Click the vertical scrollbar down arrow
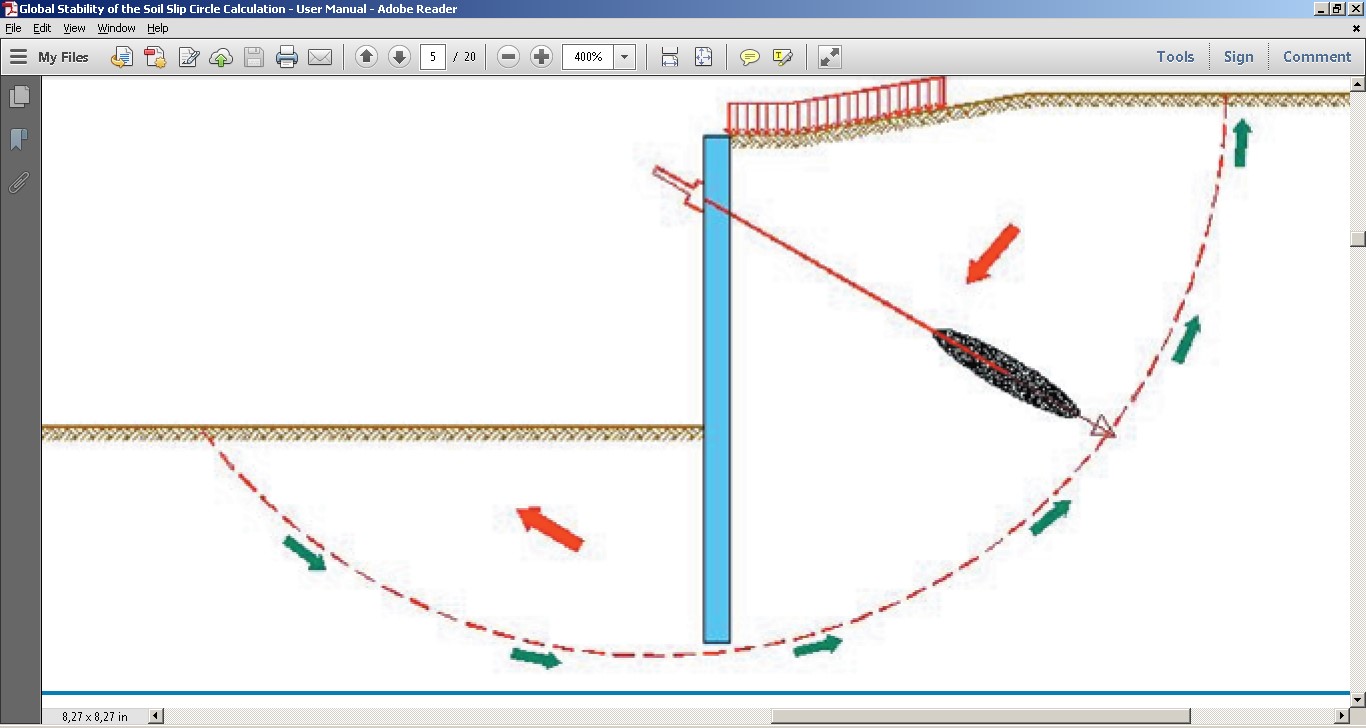 (1357, 699)
